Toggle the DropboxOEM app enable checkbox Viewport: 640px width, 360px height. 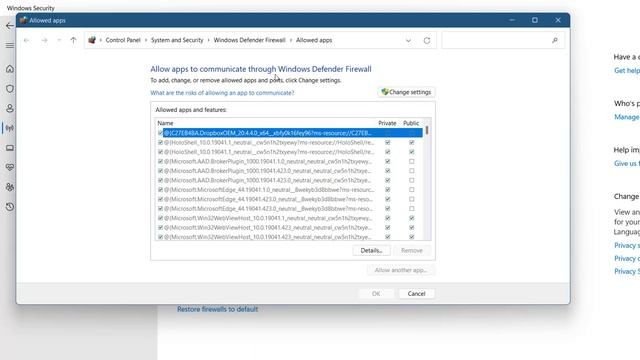tap(160, 133)
